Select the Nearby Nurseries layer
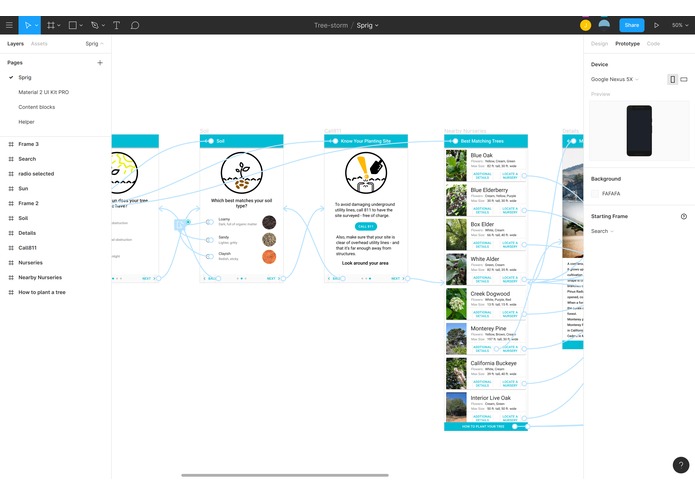 (x=40, y=278)
